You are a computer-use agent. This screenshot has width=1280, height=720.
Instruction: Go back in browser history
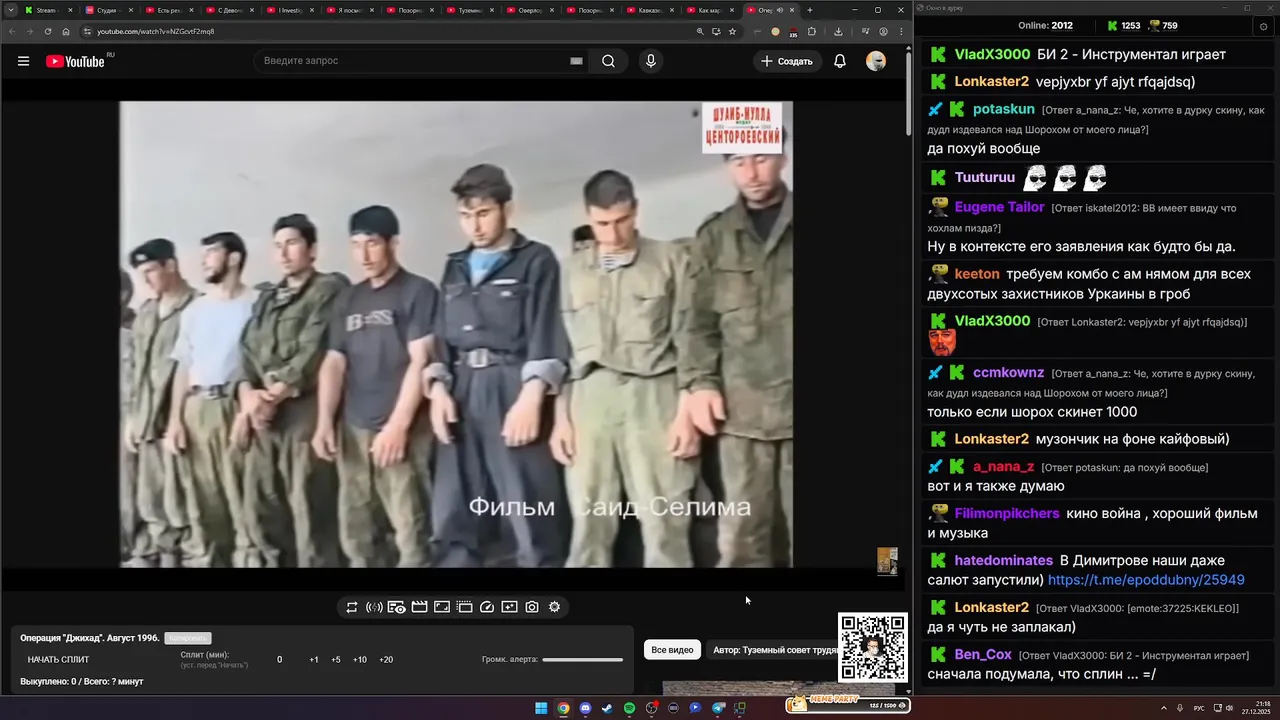tap(11, 31)
